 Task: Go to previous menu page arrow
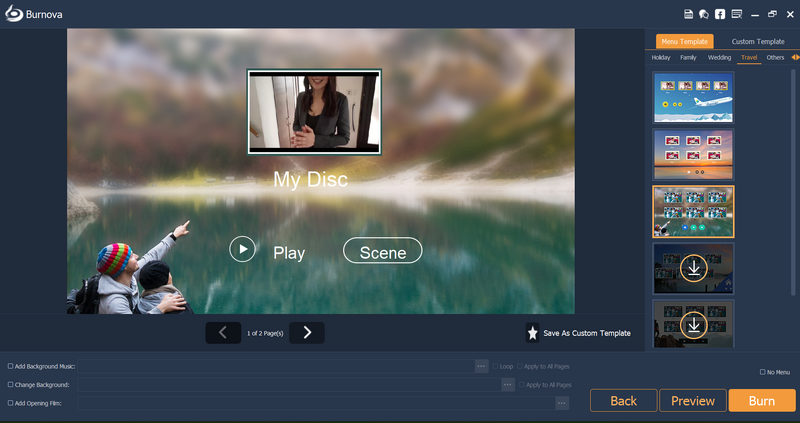pyautogui.click(x=223, y=333)
